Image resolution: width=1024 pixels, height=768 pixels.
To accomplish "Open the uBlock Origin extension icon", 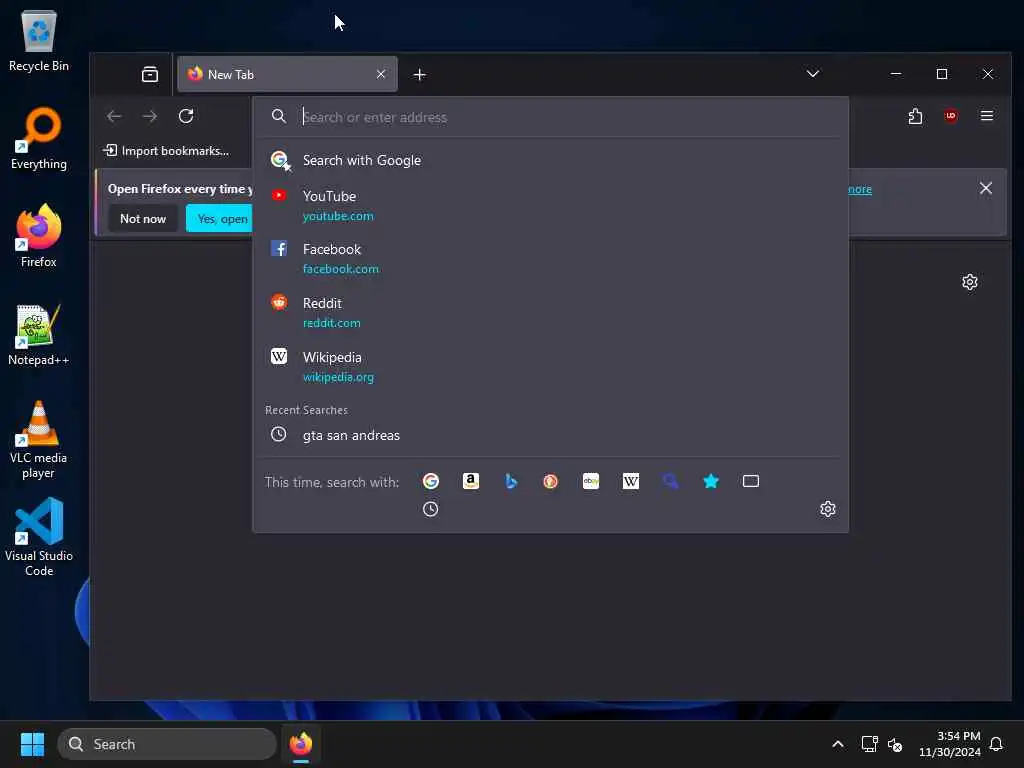I will click(951, 116).
